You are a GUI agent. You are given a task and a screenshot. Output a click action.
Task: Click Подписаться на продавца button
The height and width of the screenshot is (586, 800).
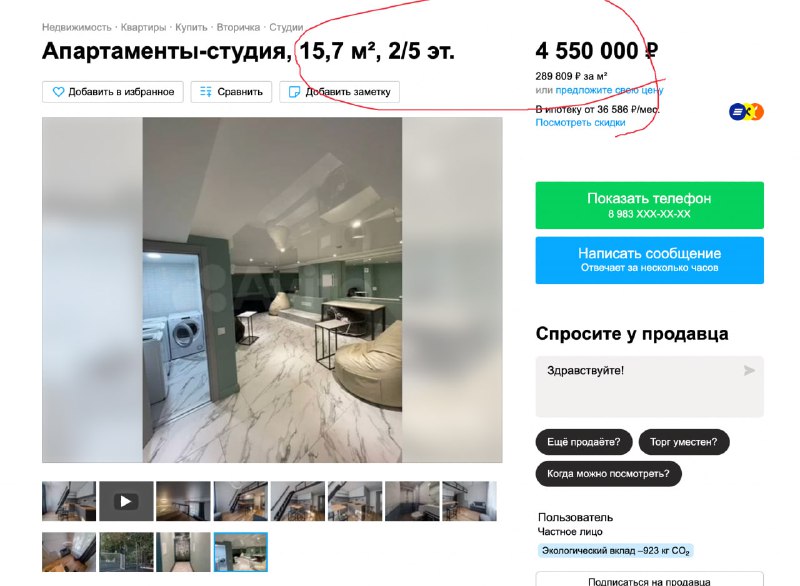click(649, 580)
